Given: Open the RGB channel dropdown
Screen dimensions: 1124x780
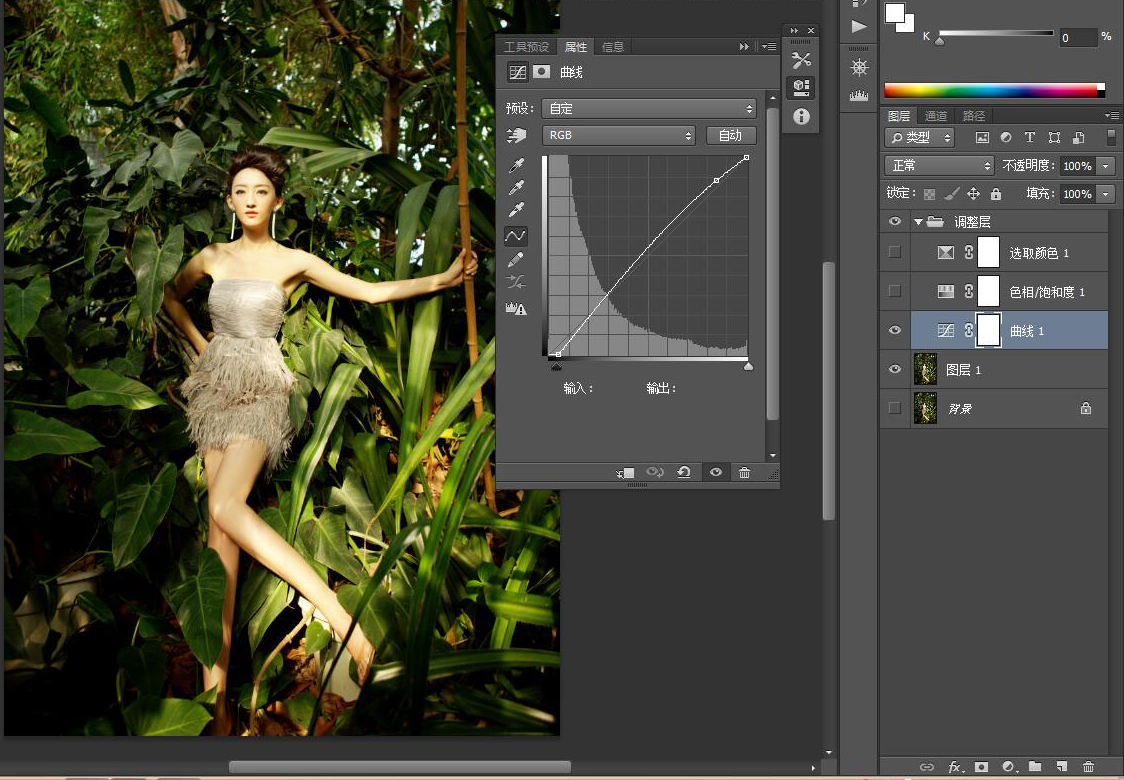Looking at the screenshot, I should click(619, 135).
